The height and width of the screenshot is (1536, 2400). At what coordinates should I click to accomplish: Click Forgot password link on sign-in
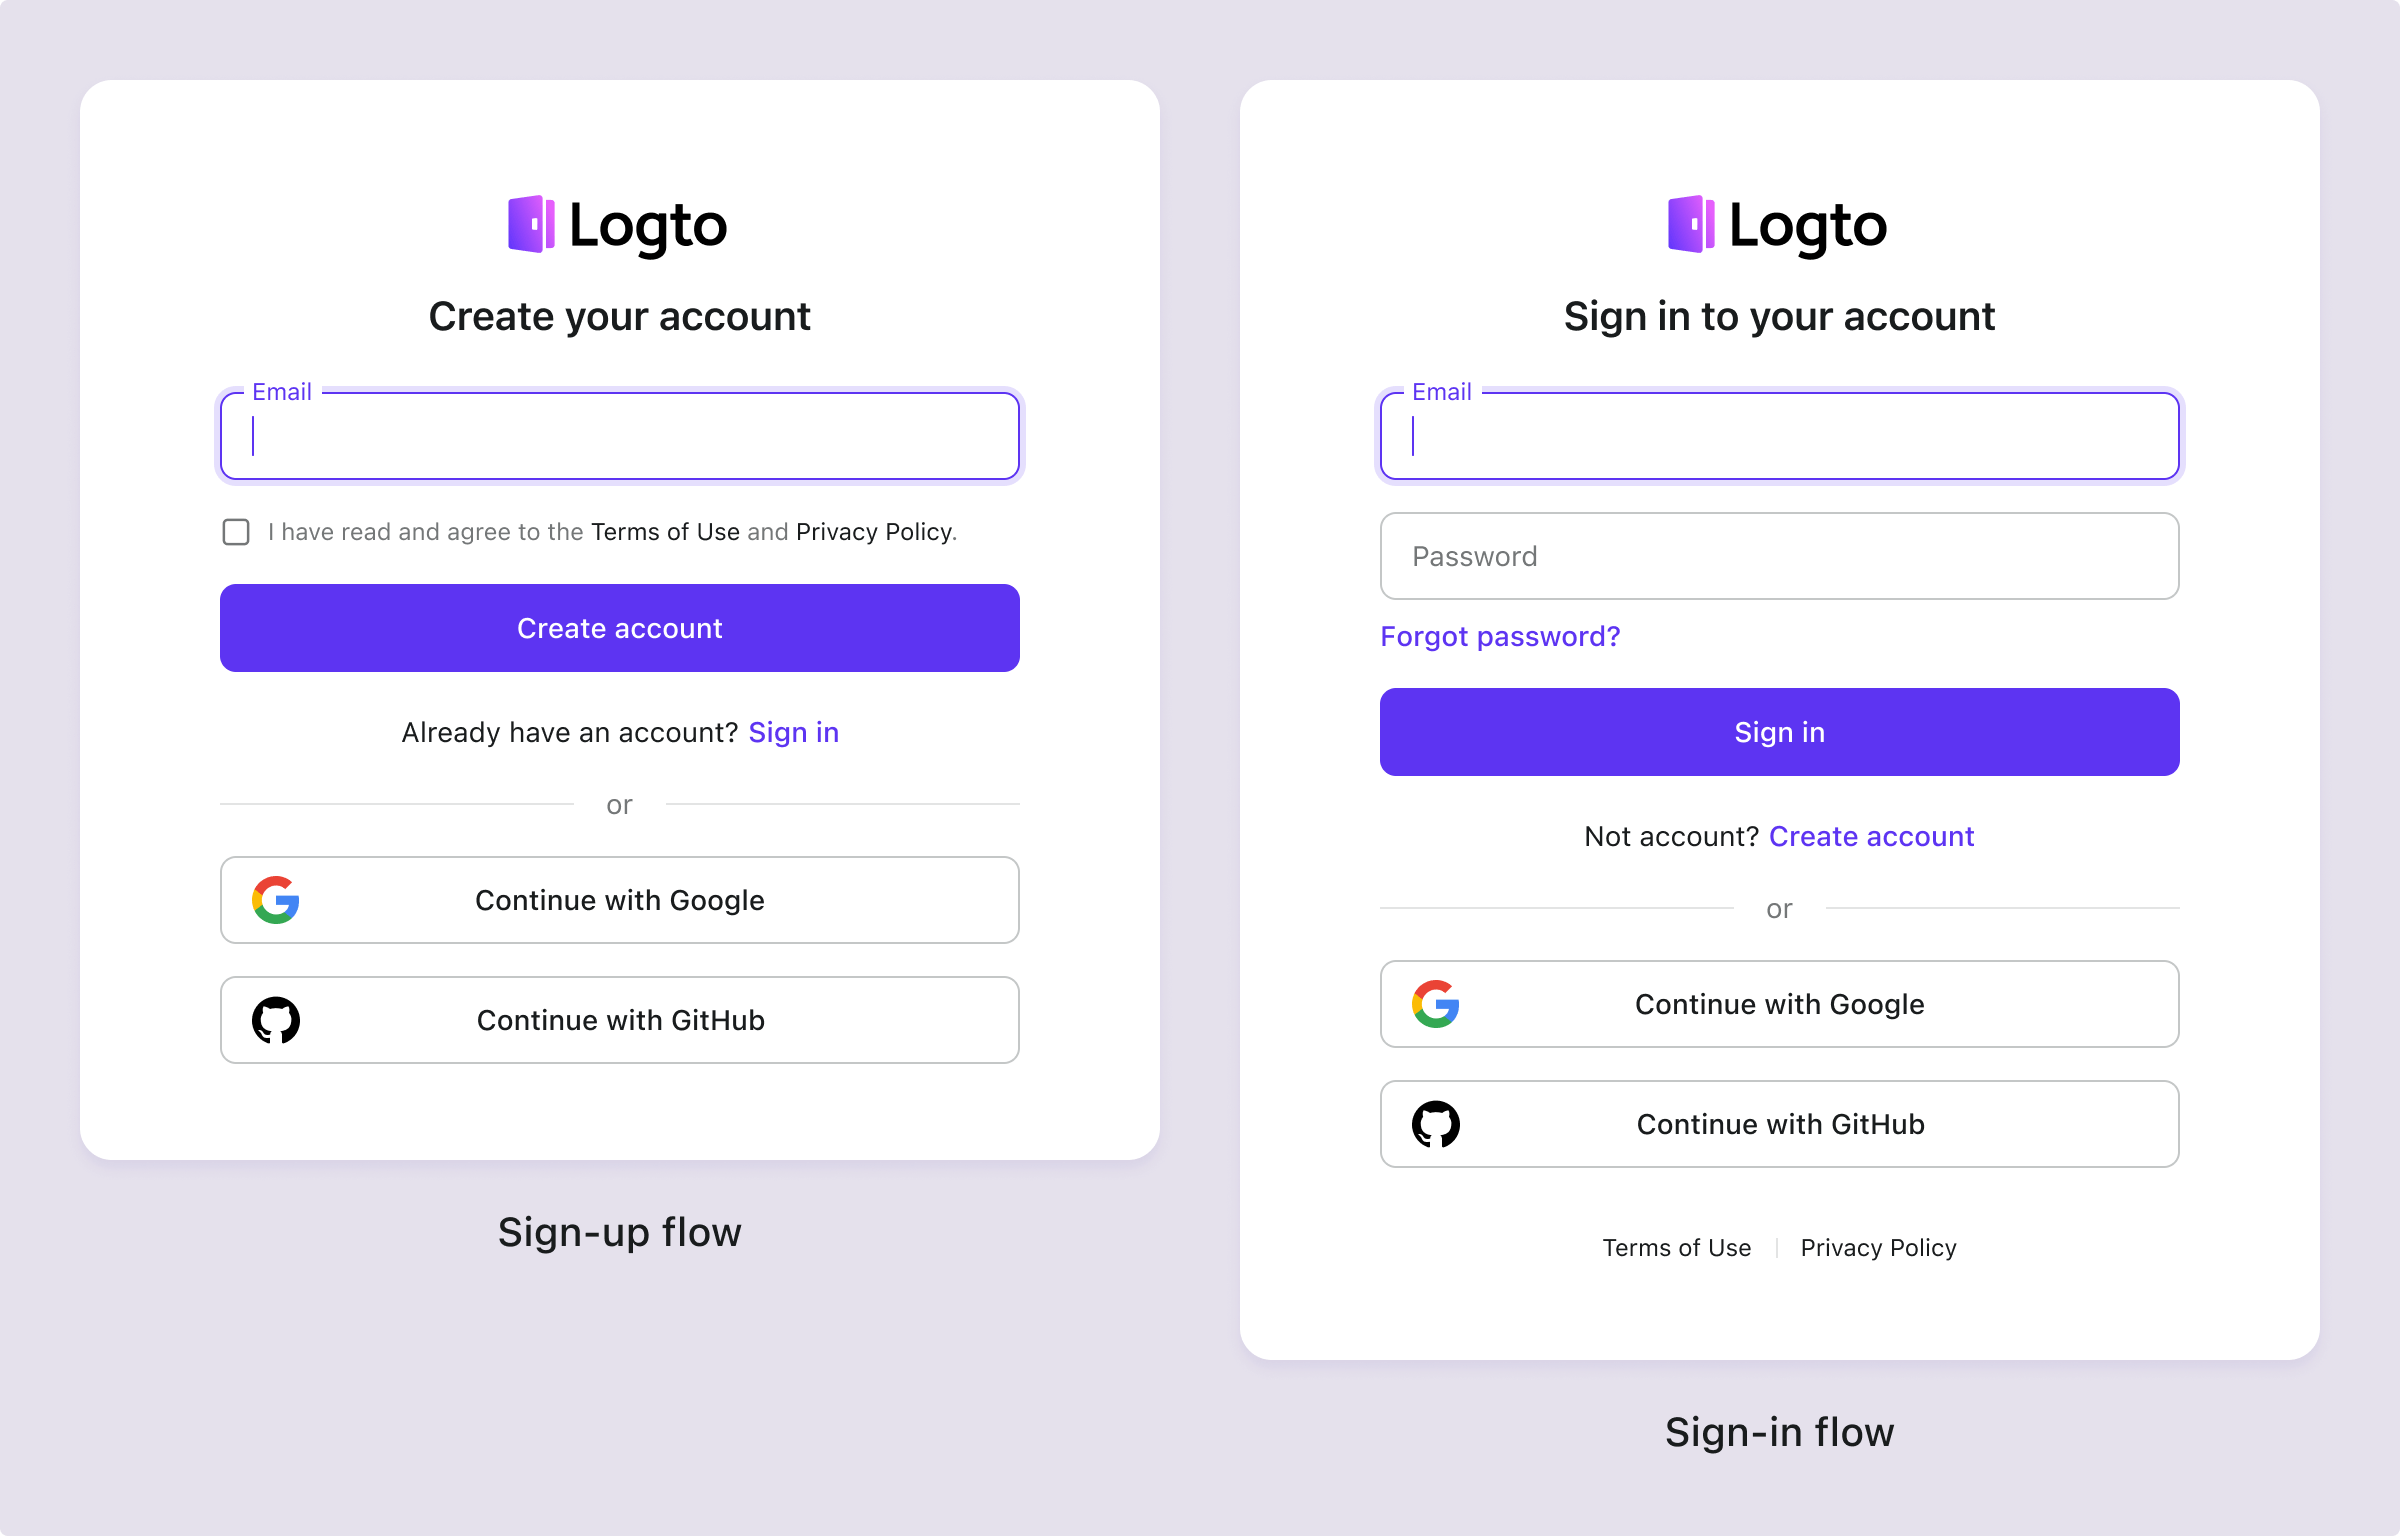(x=1499, y=635)
